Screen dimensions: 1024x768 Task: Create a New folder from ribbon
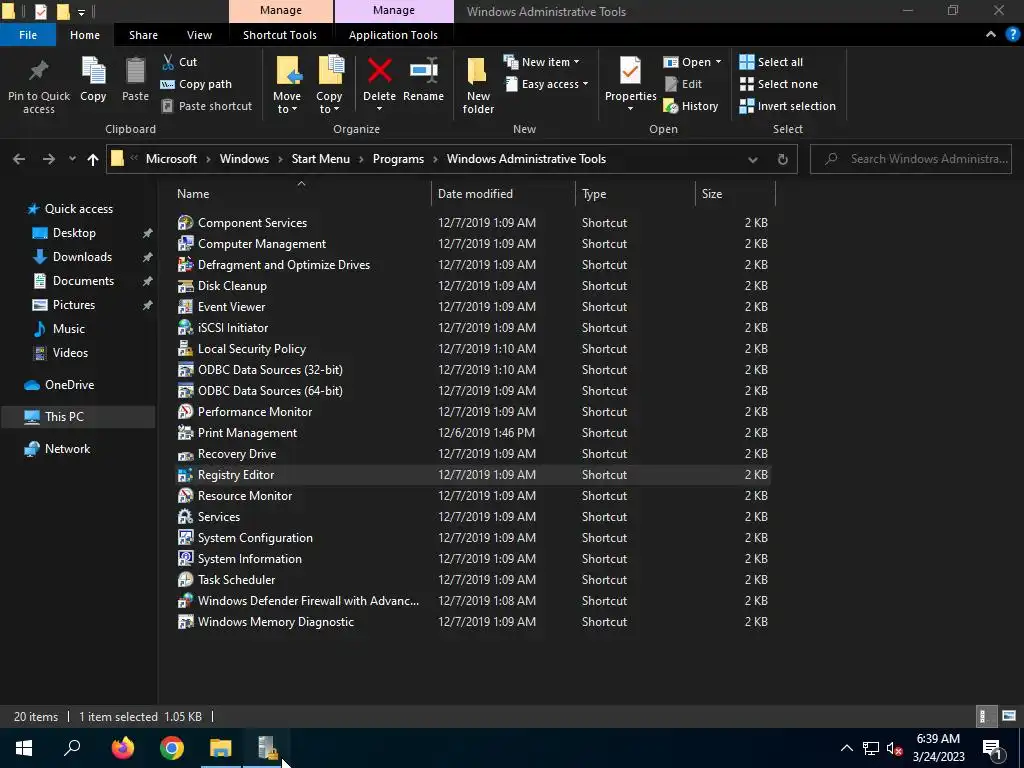click(x=478, y=84)
